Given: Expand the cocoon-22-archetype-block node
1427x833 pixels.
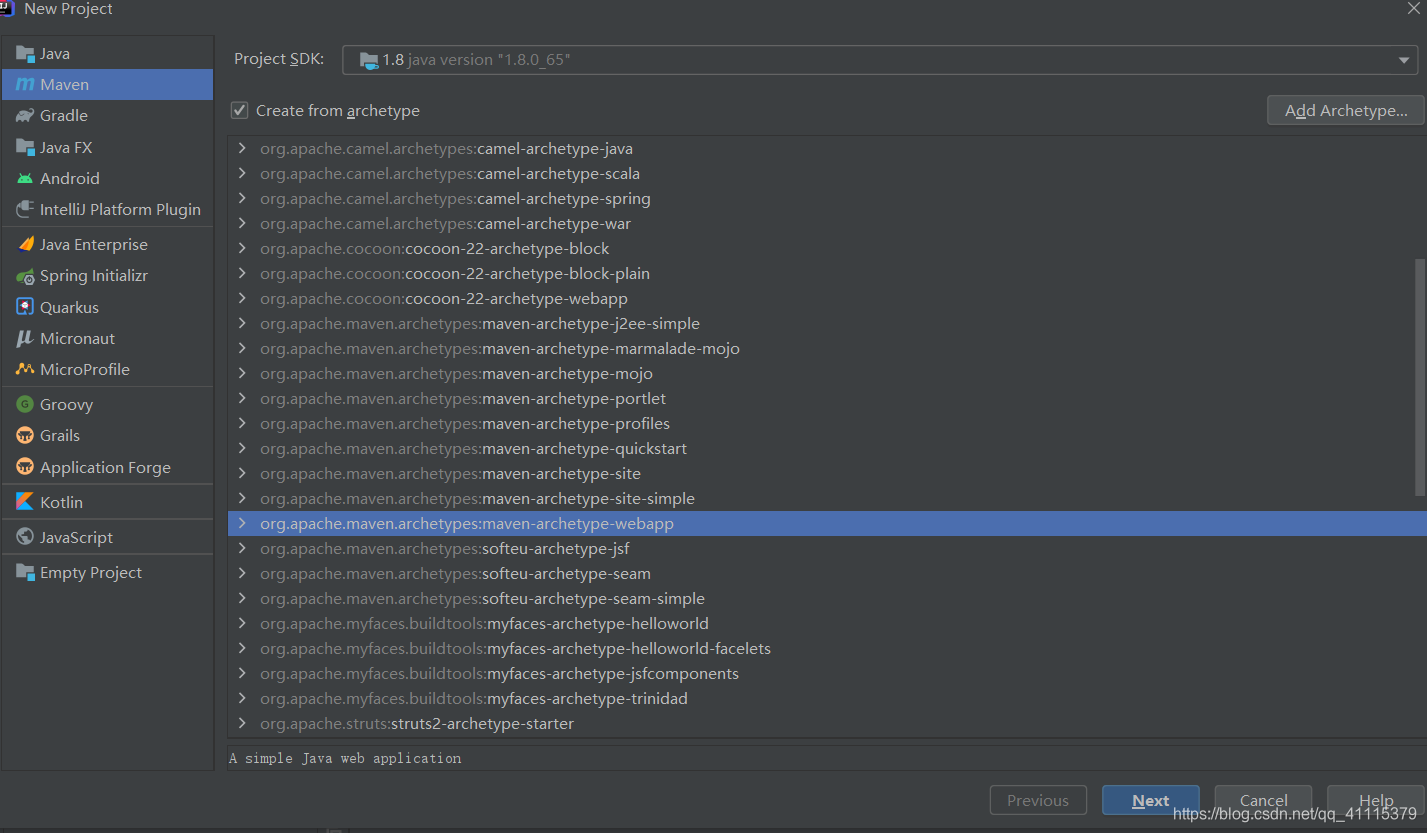Looking at the screenshot, I should [x=242, y=248].
